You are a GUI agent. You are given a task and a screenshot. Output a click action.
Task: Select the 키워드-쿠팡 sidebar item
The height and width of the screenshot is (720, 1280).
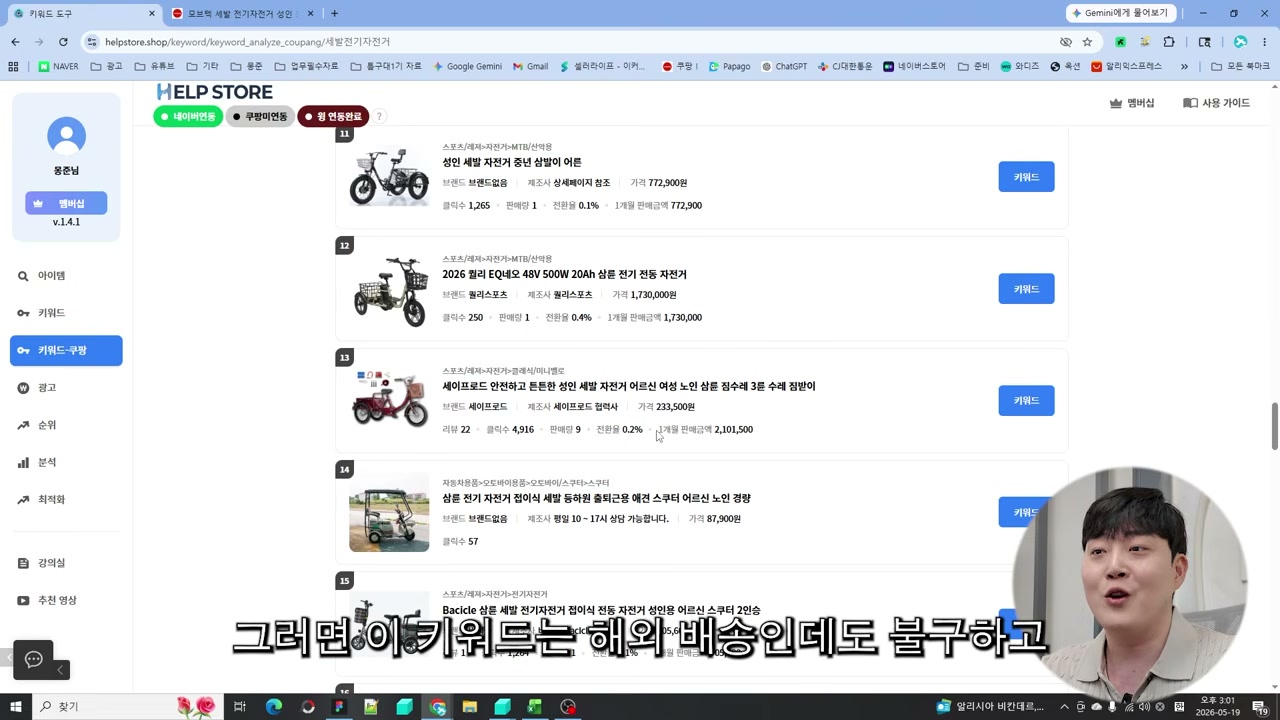pyautogui.click(x=66, y=350)
